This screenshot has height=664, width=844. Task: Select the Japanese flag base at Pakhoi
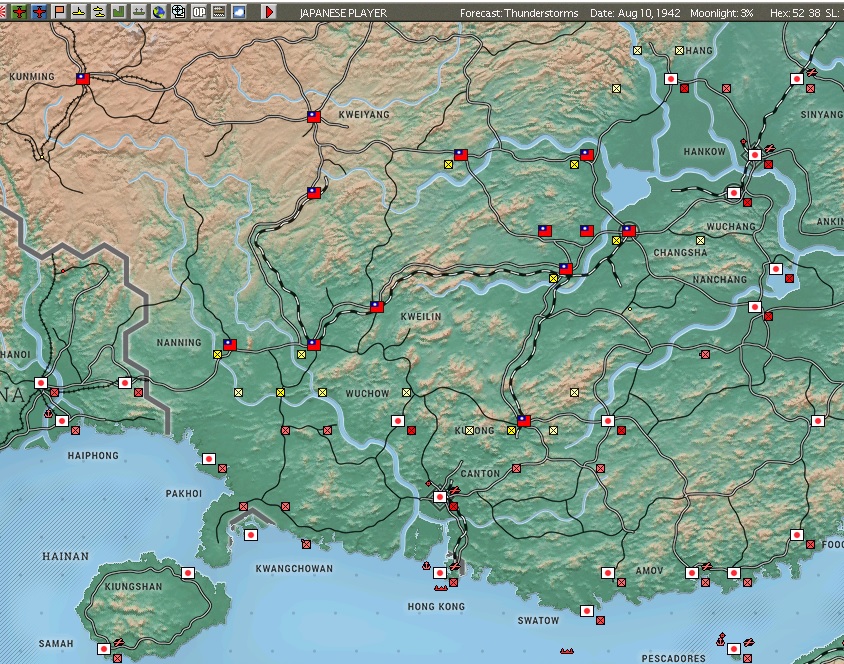coord(209,459)
